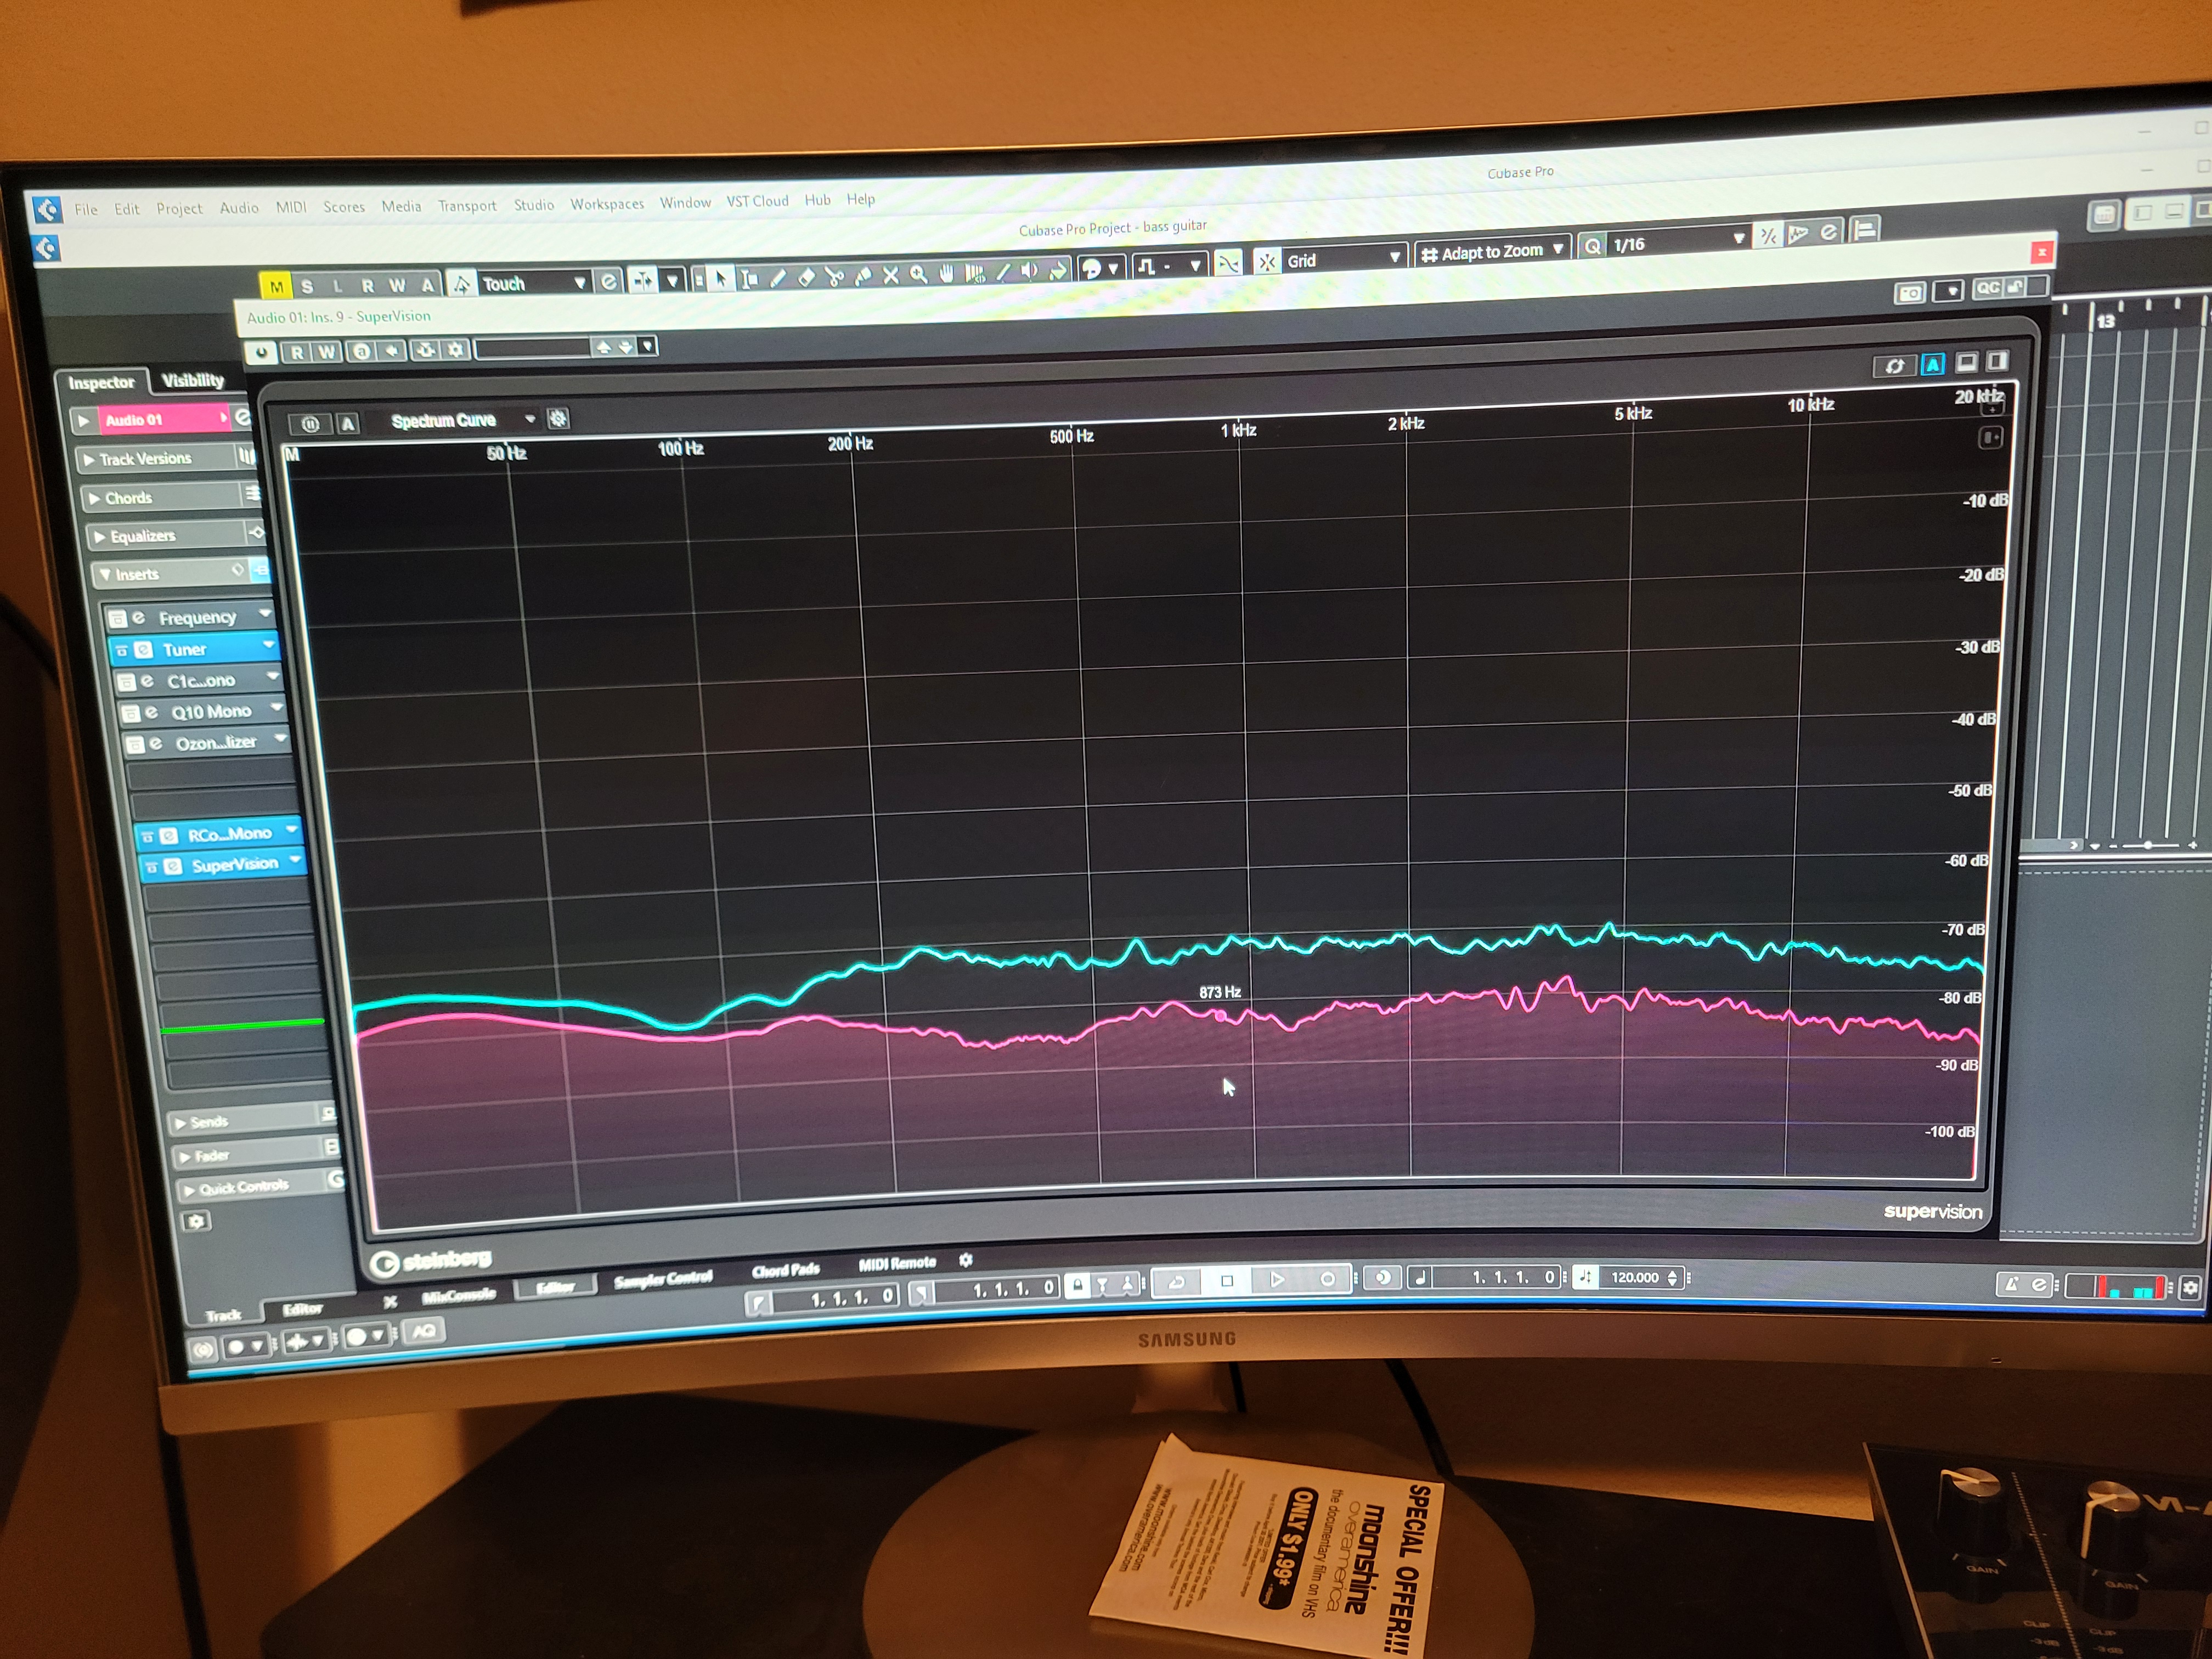Activate the transport Cycle loop button

coord(1177,1281)
